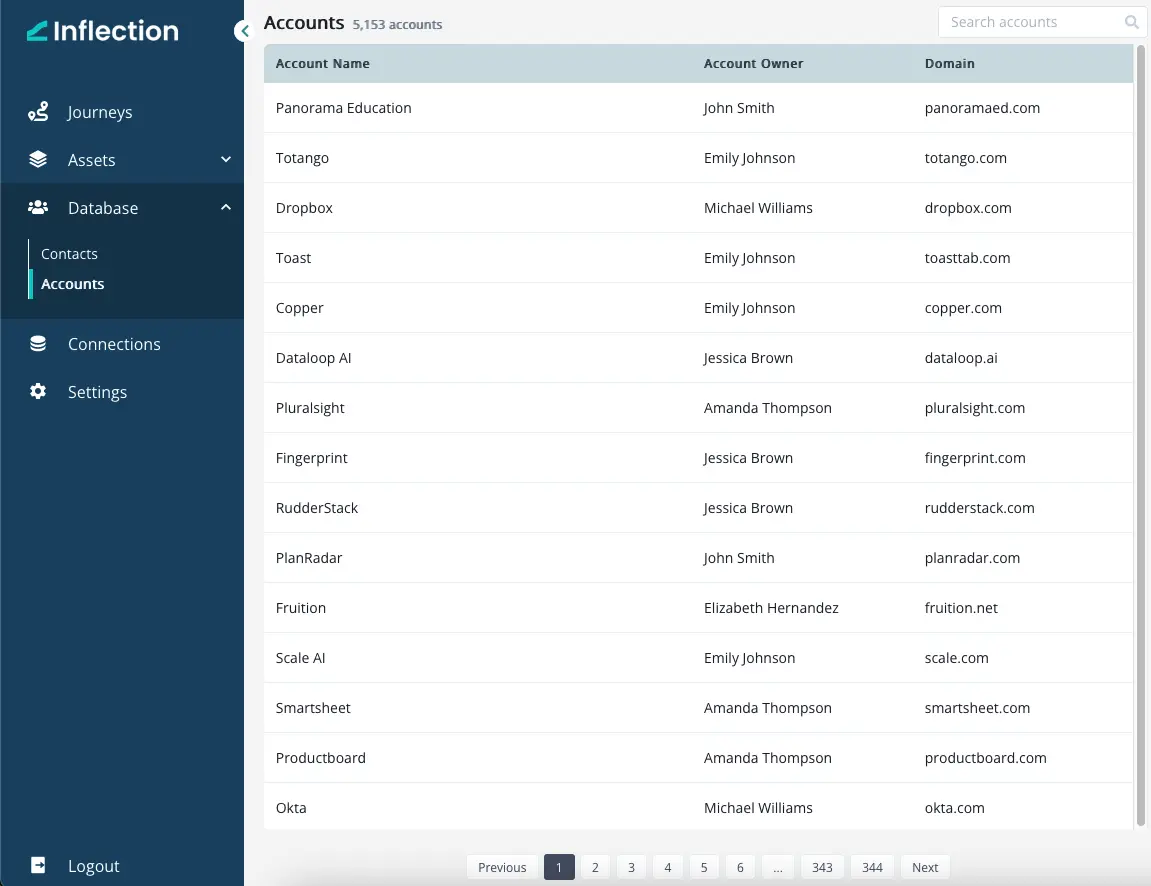
Task: Go to page 6
Action: tap(740, 868)
